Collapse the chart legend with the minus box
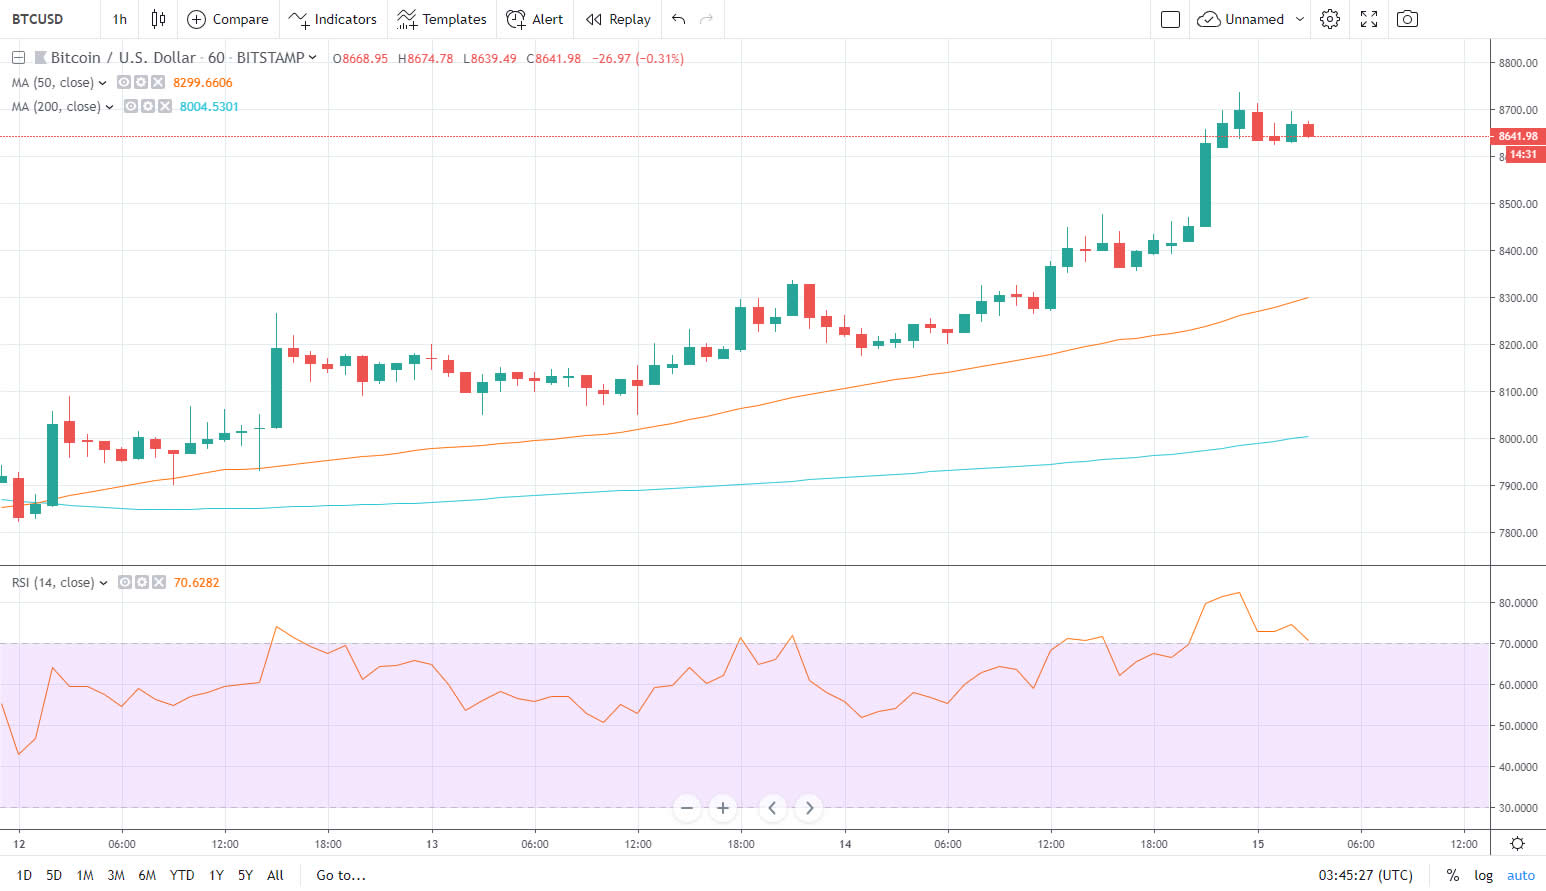The height and width of the screenshot is (891, 1546). 18,58
